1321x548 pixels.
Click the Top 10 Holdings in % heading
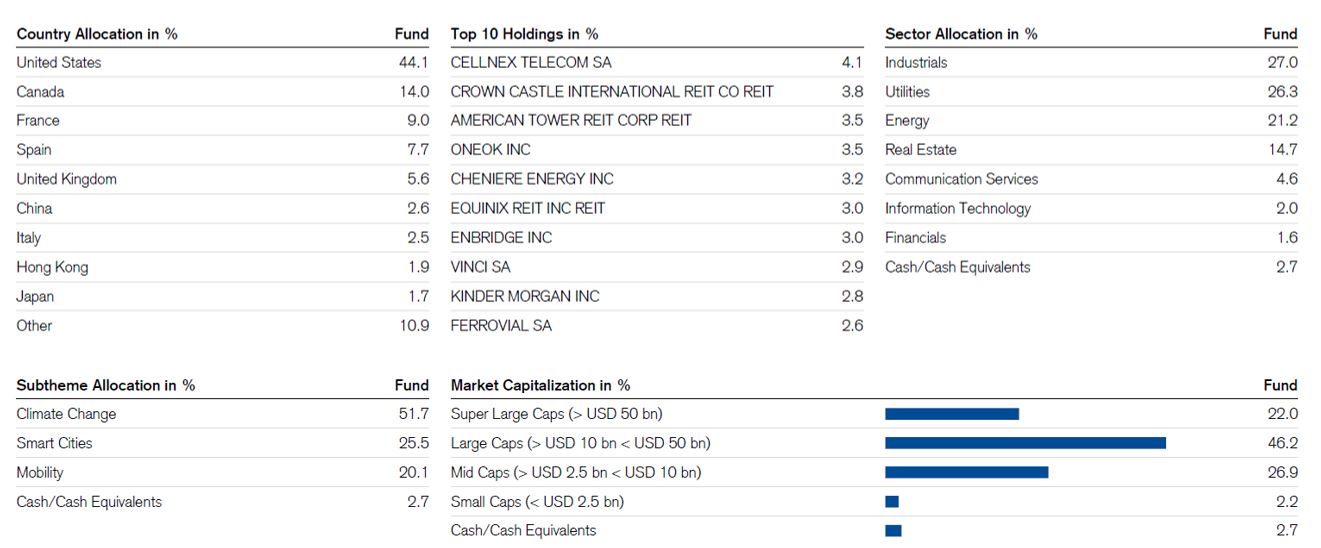coord(525,34)
